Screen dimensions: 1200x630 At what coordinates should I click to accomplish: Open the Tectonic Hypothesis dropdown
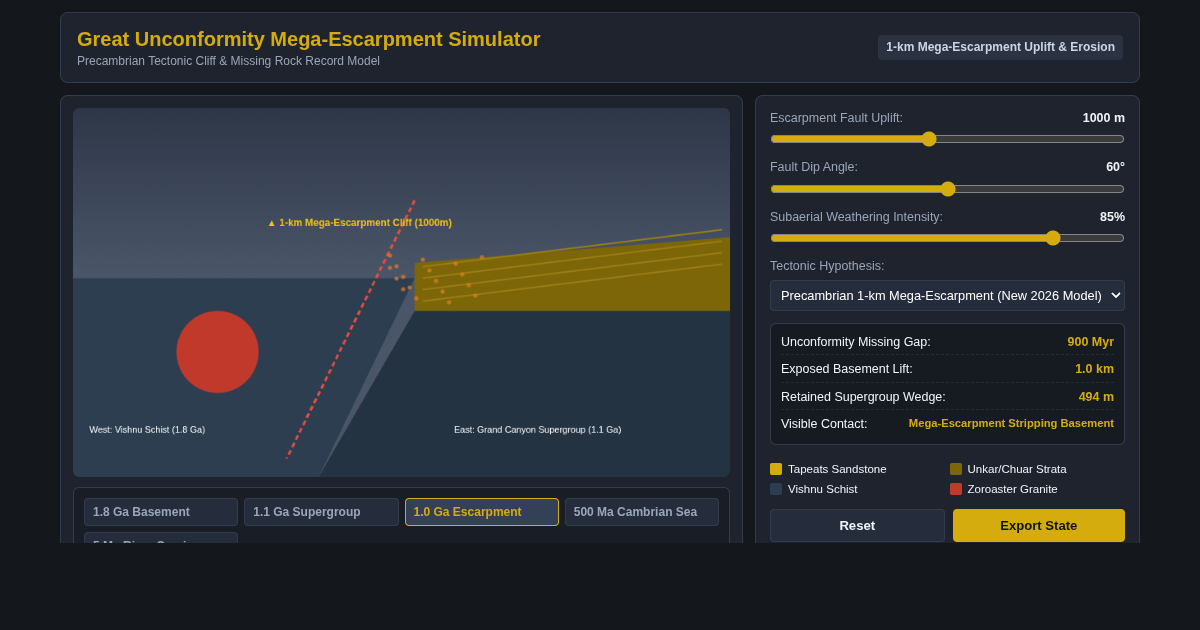[x=947, y=296]
